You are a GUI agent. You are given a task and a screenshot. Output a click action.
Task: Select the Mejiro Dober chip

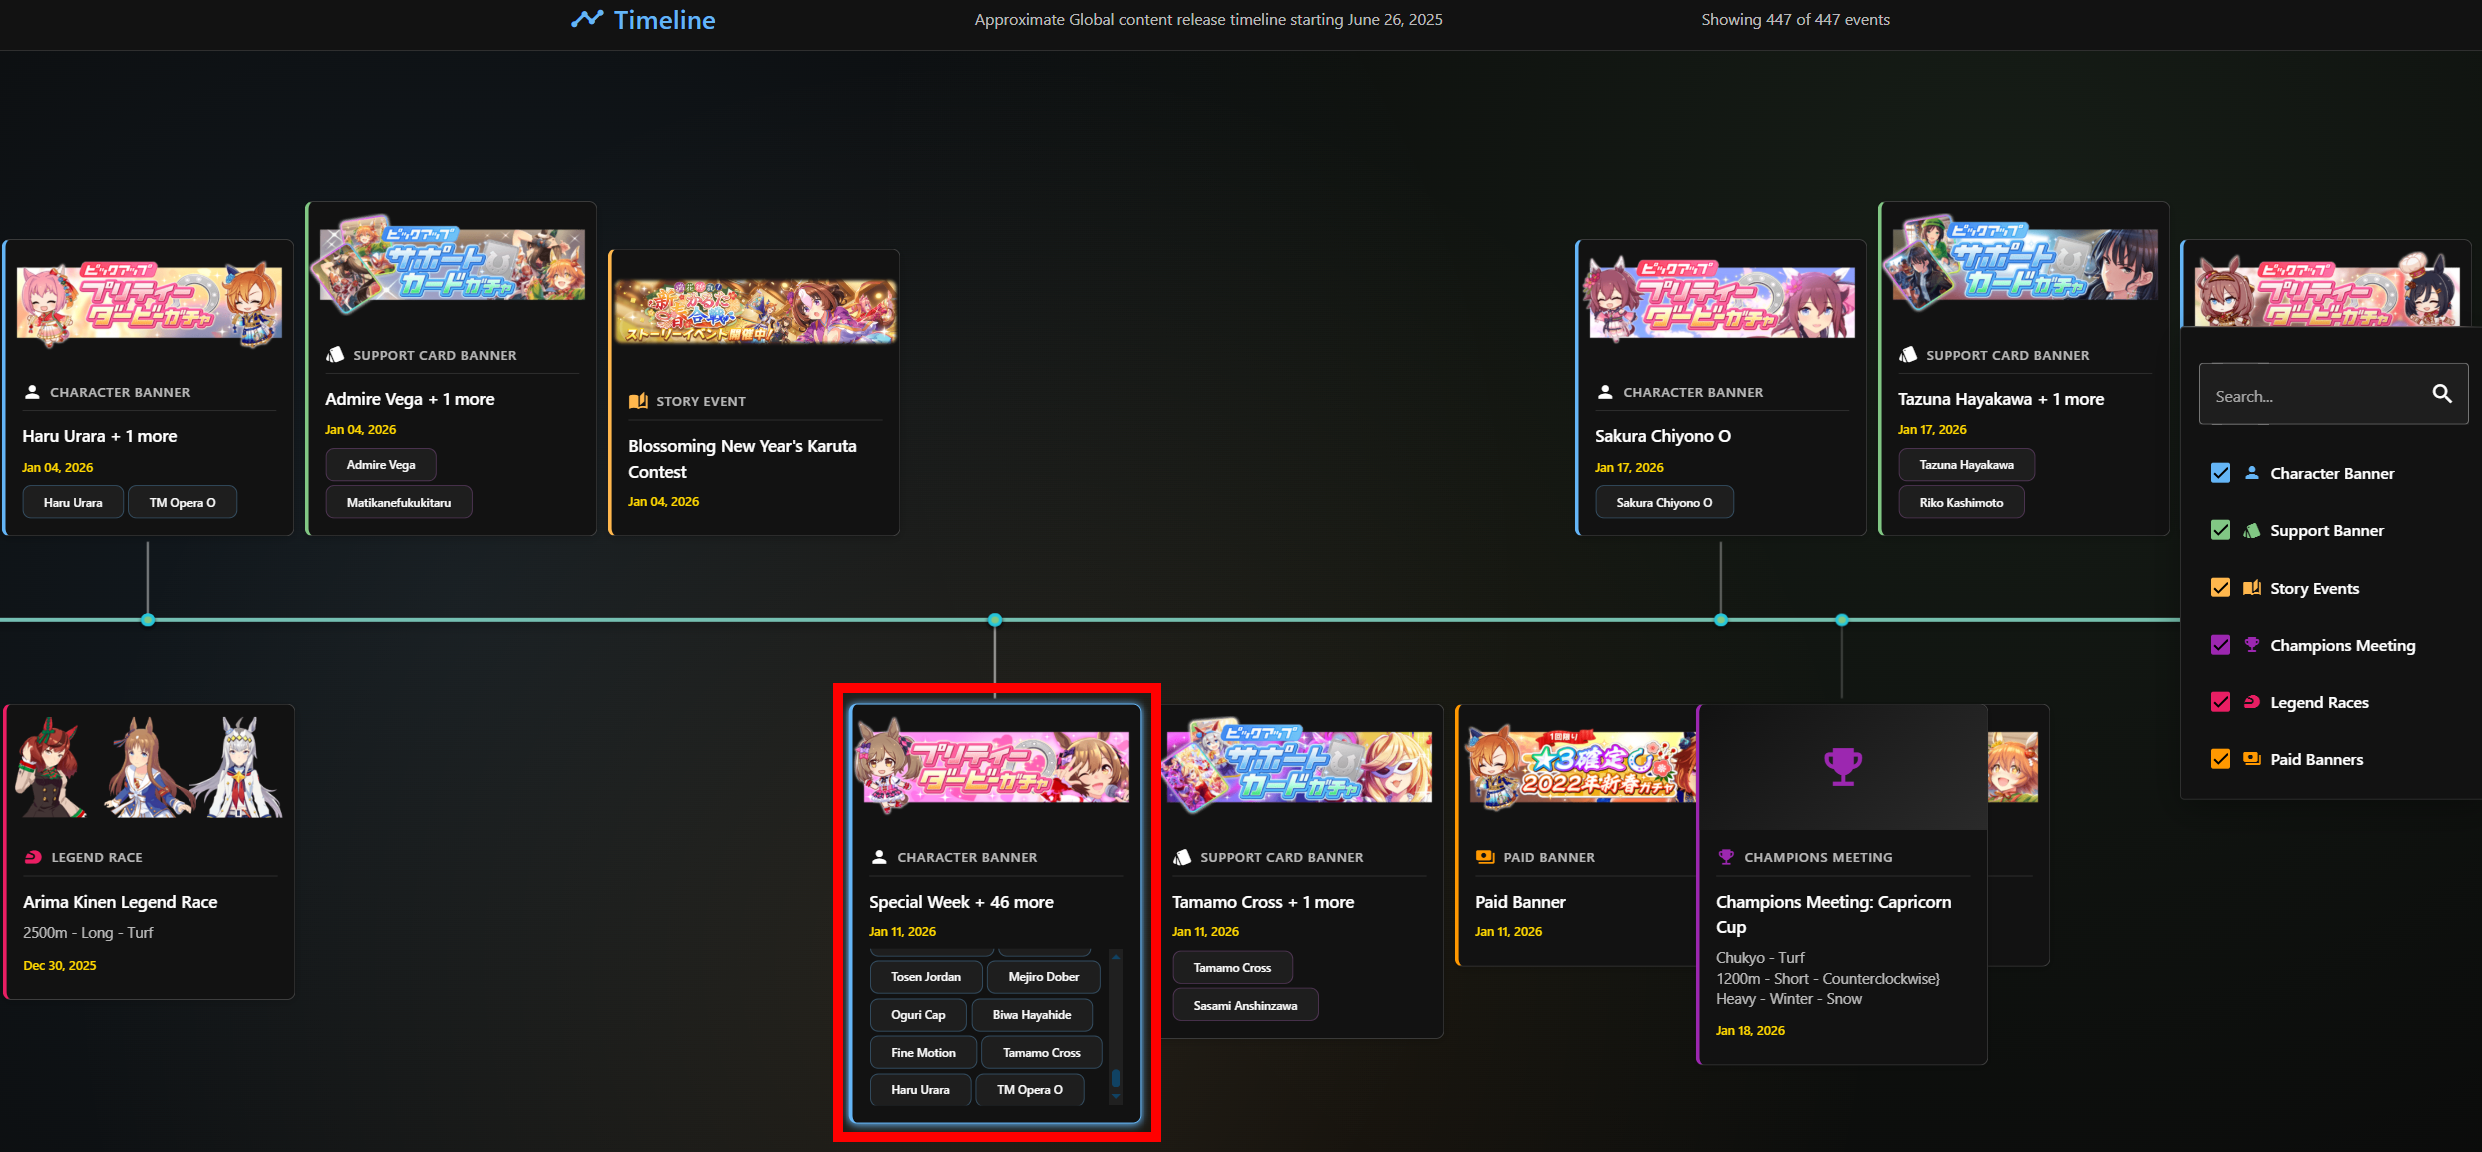click(x=1043, y=976)
